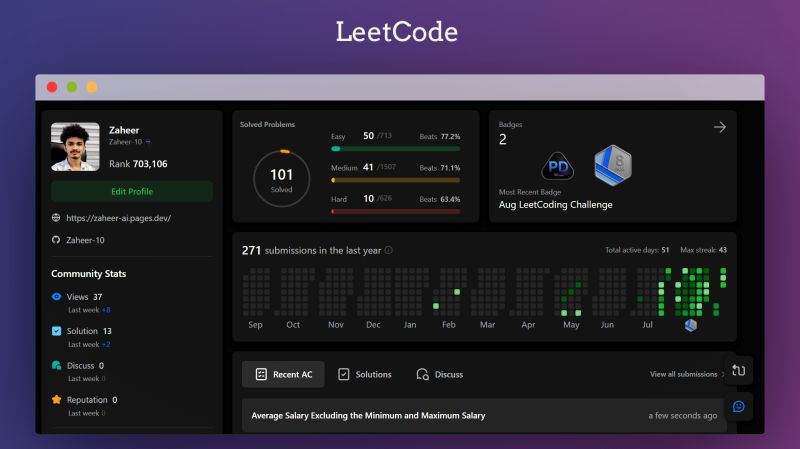Click the Solutions tab checkbox icon
This screenshot has height=449, width=800.
[x=344, y=375]
